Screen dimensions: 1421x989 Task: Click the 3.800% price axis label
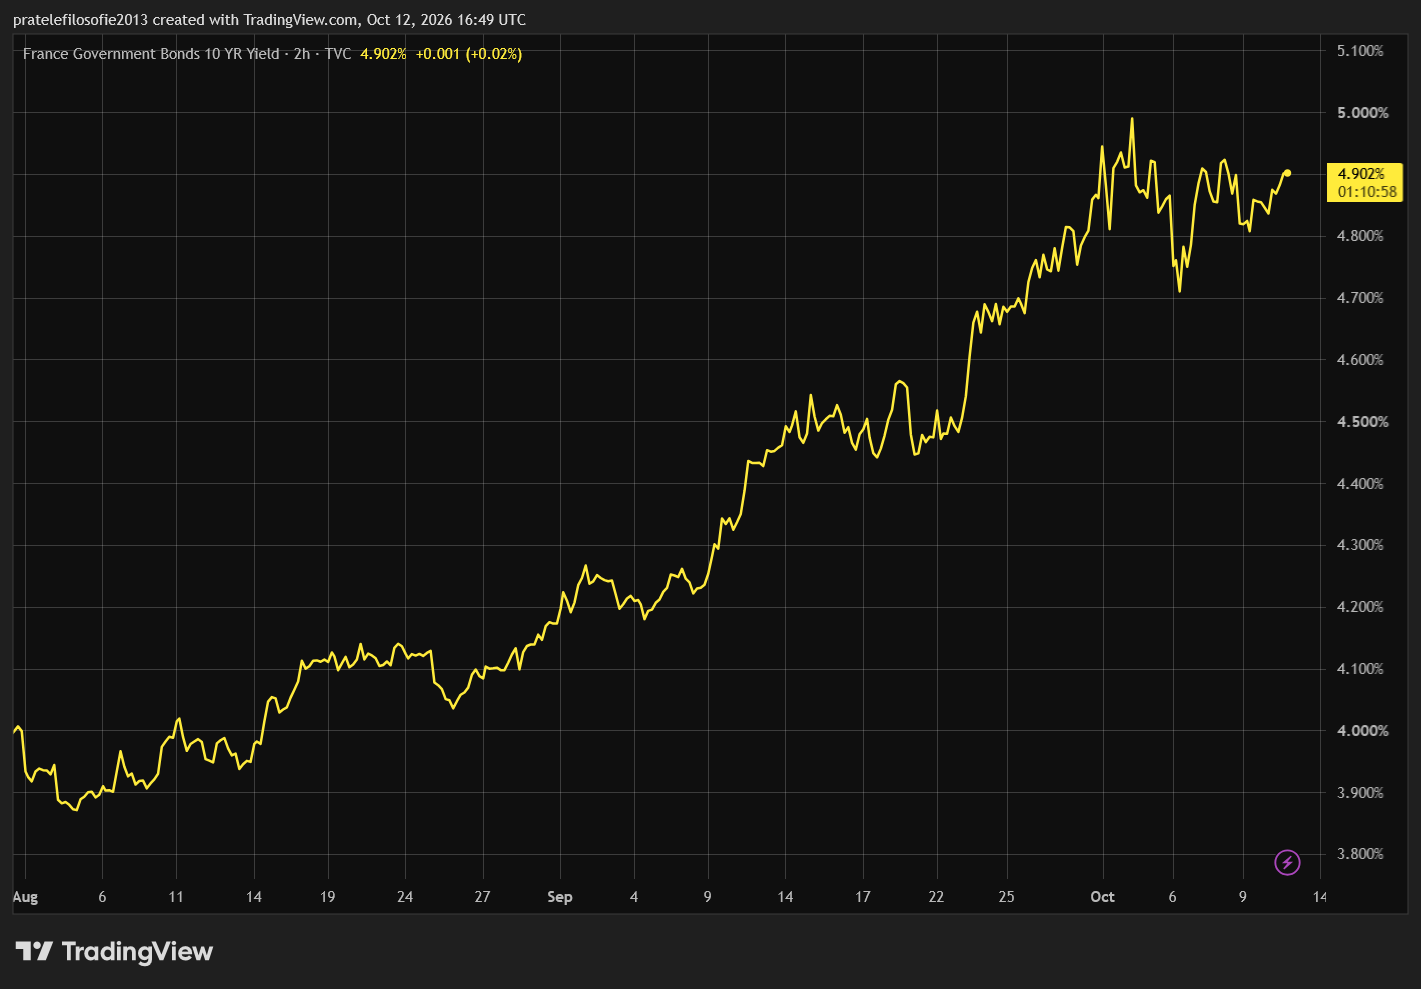pyautogui.click(x=1360, y=854)
